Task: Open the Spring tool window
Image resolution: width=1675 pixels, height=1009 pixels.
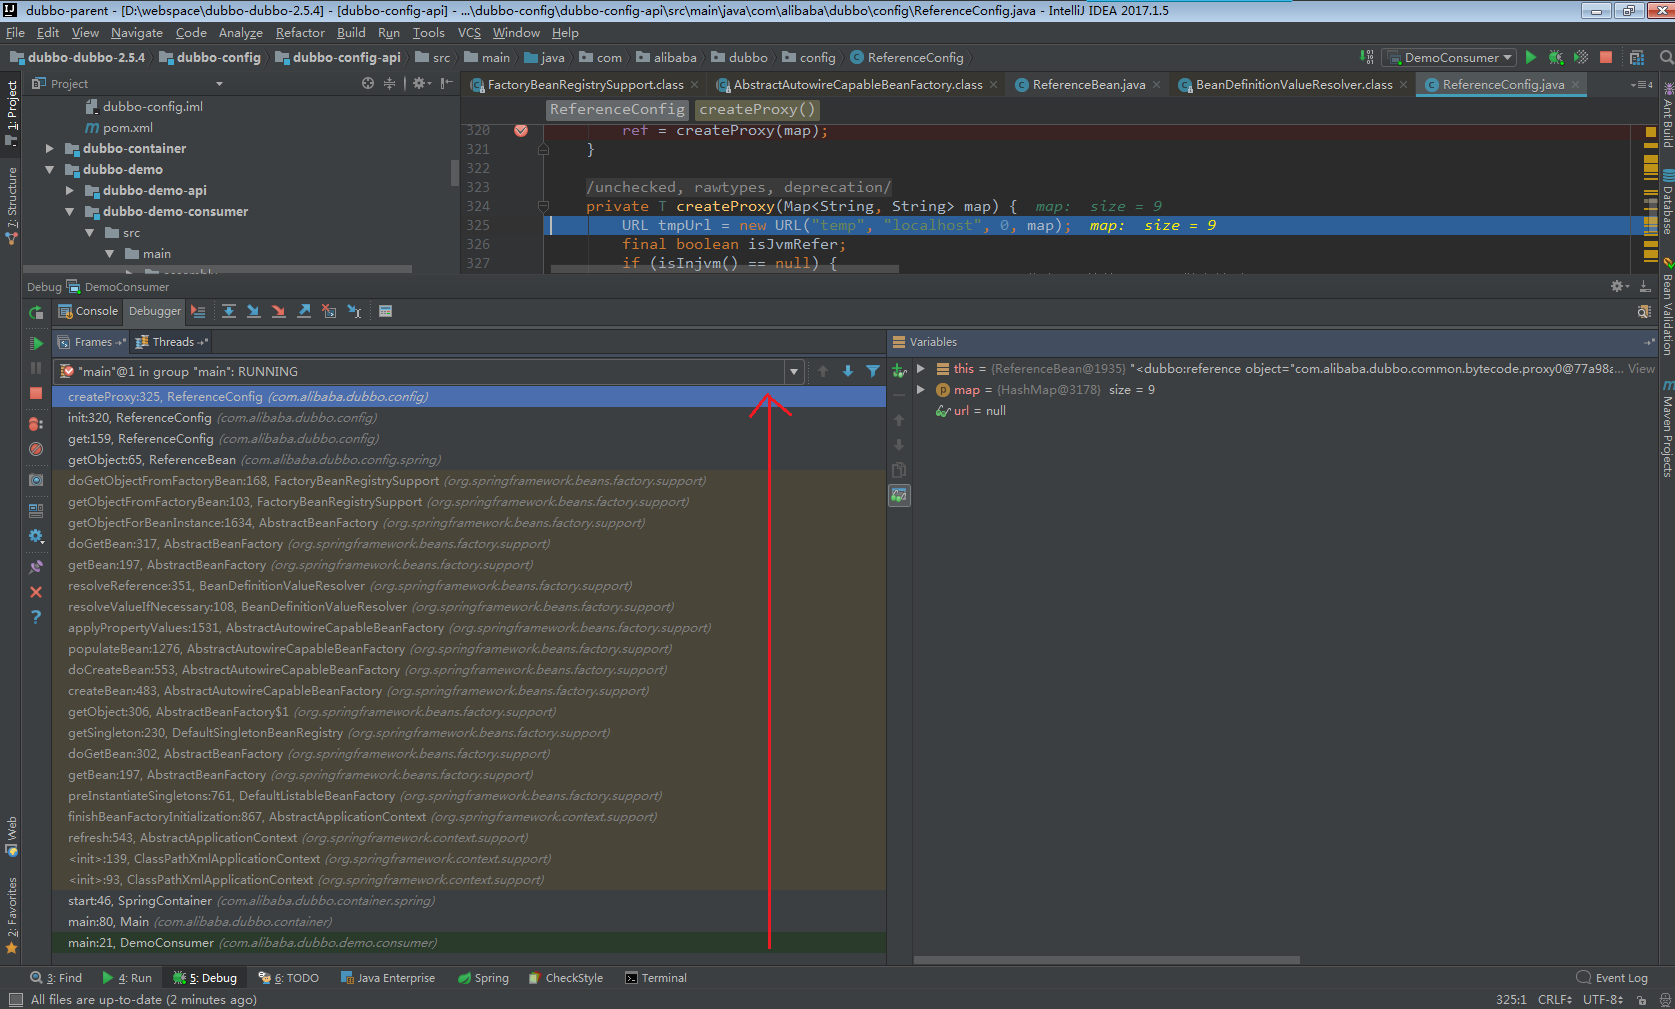Action: (483, 978)
